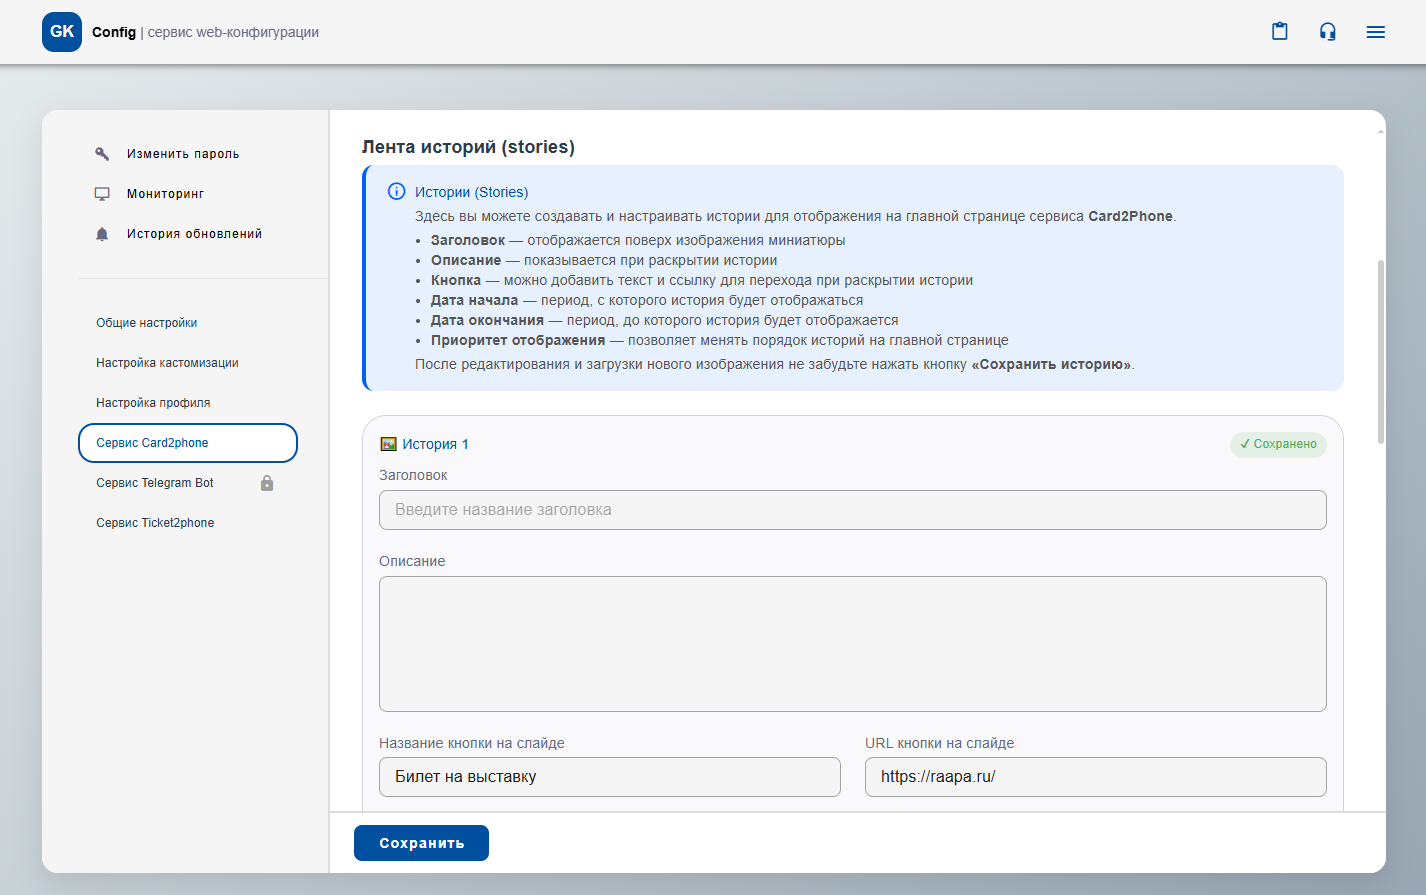Click the URL кнопки на слайде field
1426x895 pixels.
tap(1095, 777)
